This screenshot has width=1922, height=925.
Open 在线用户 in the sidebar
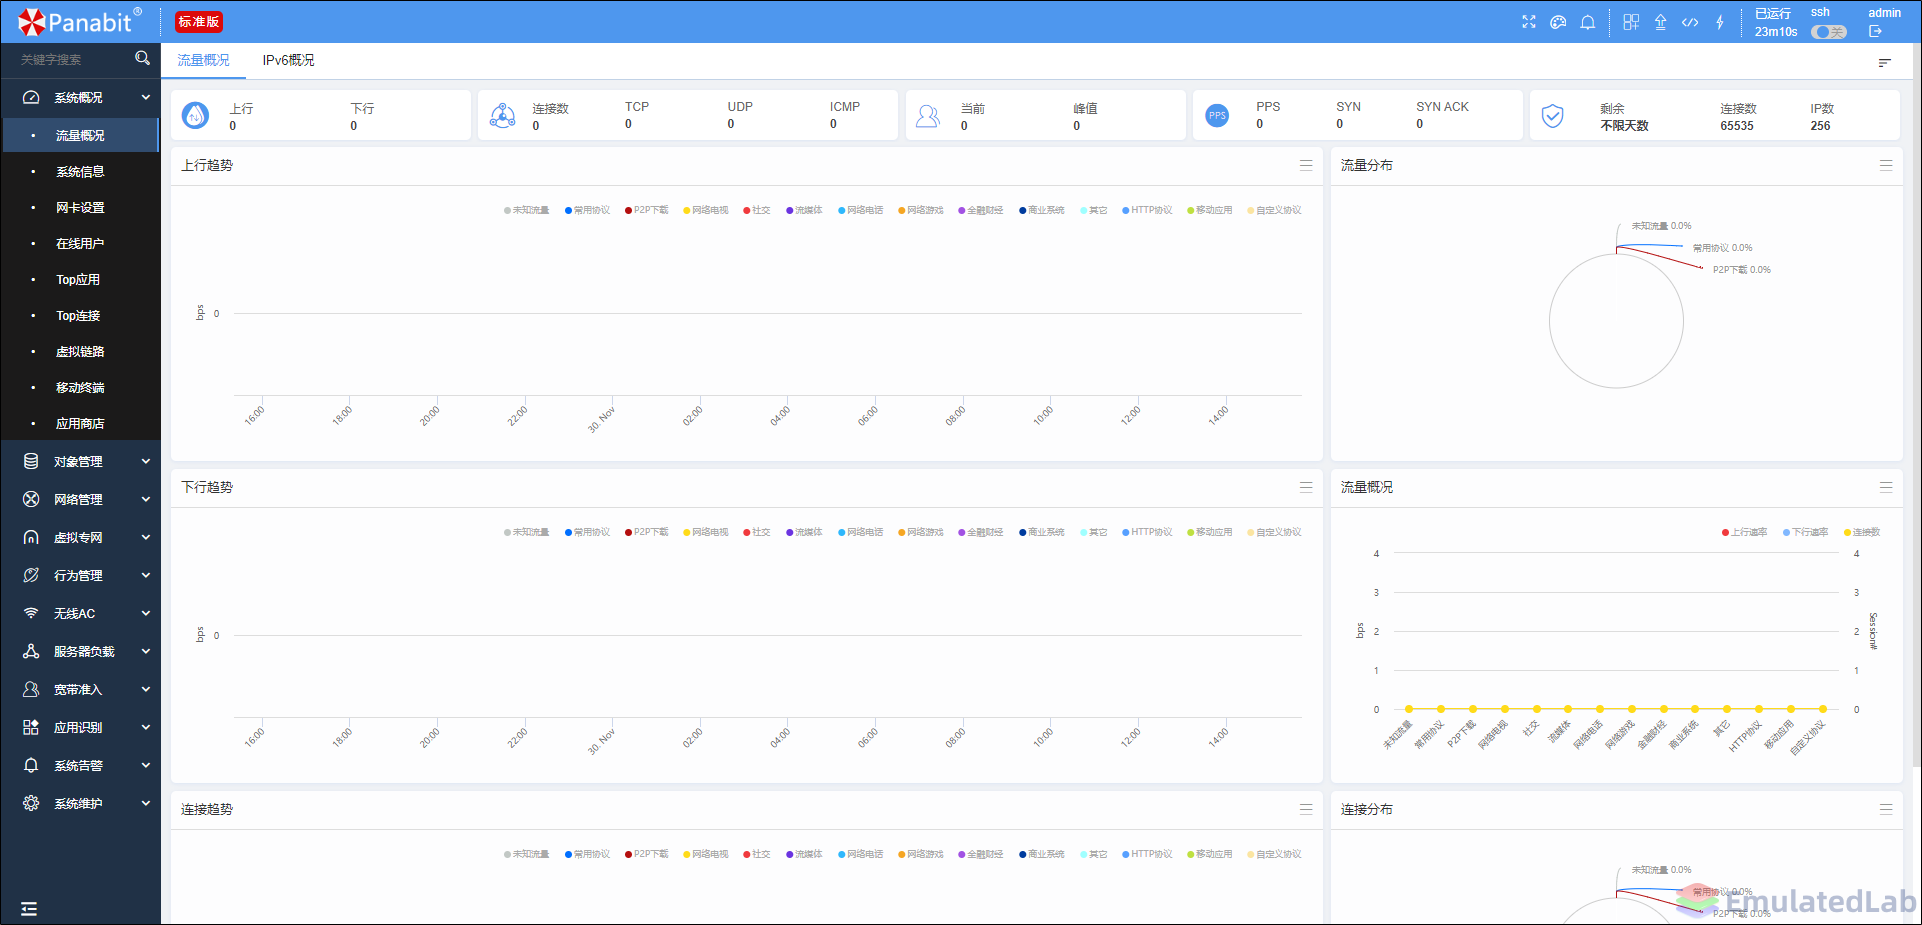[80, 243]
